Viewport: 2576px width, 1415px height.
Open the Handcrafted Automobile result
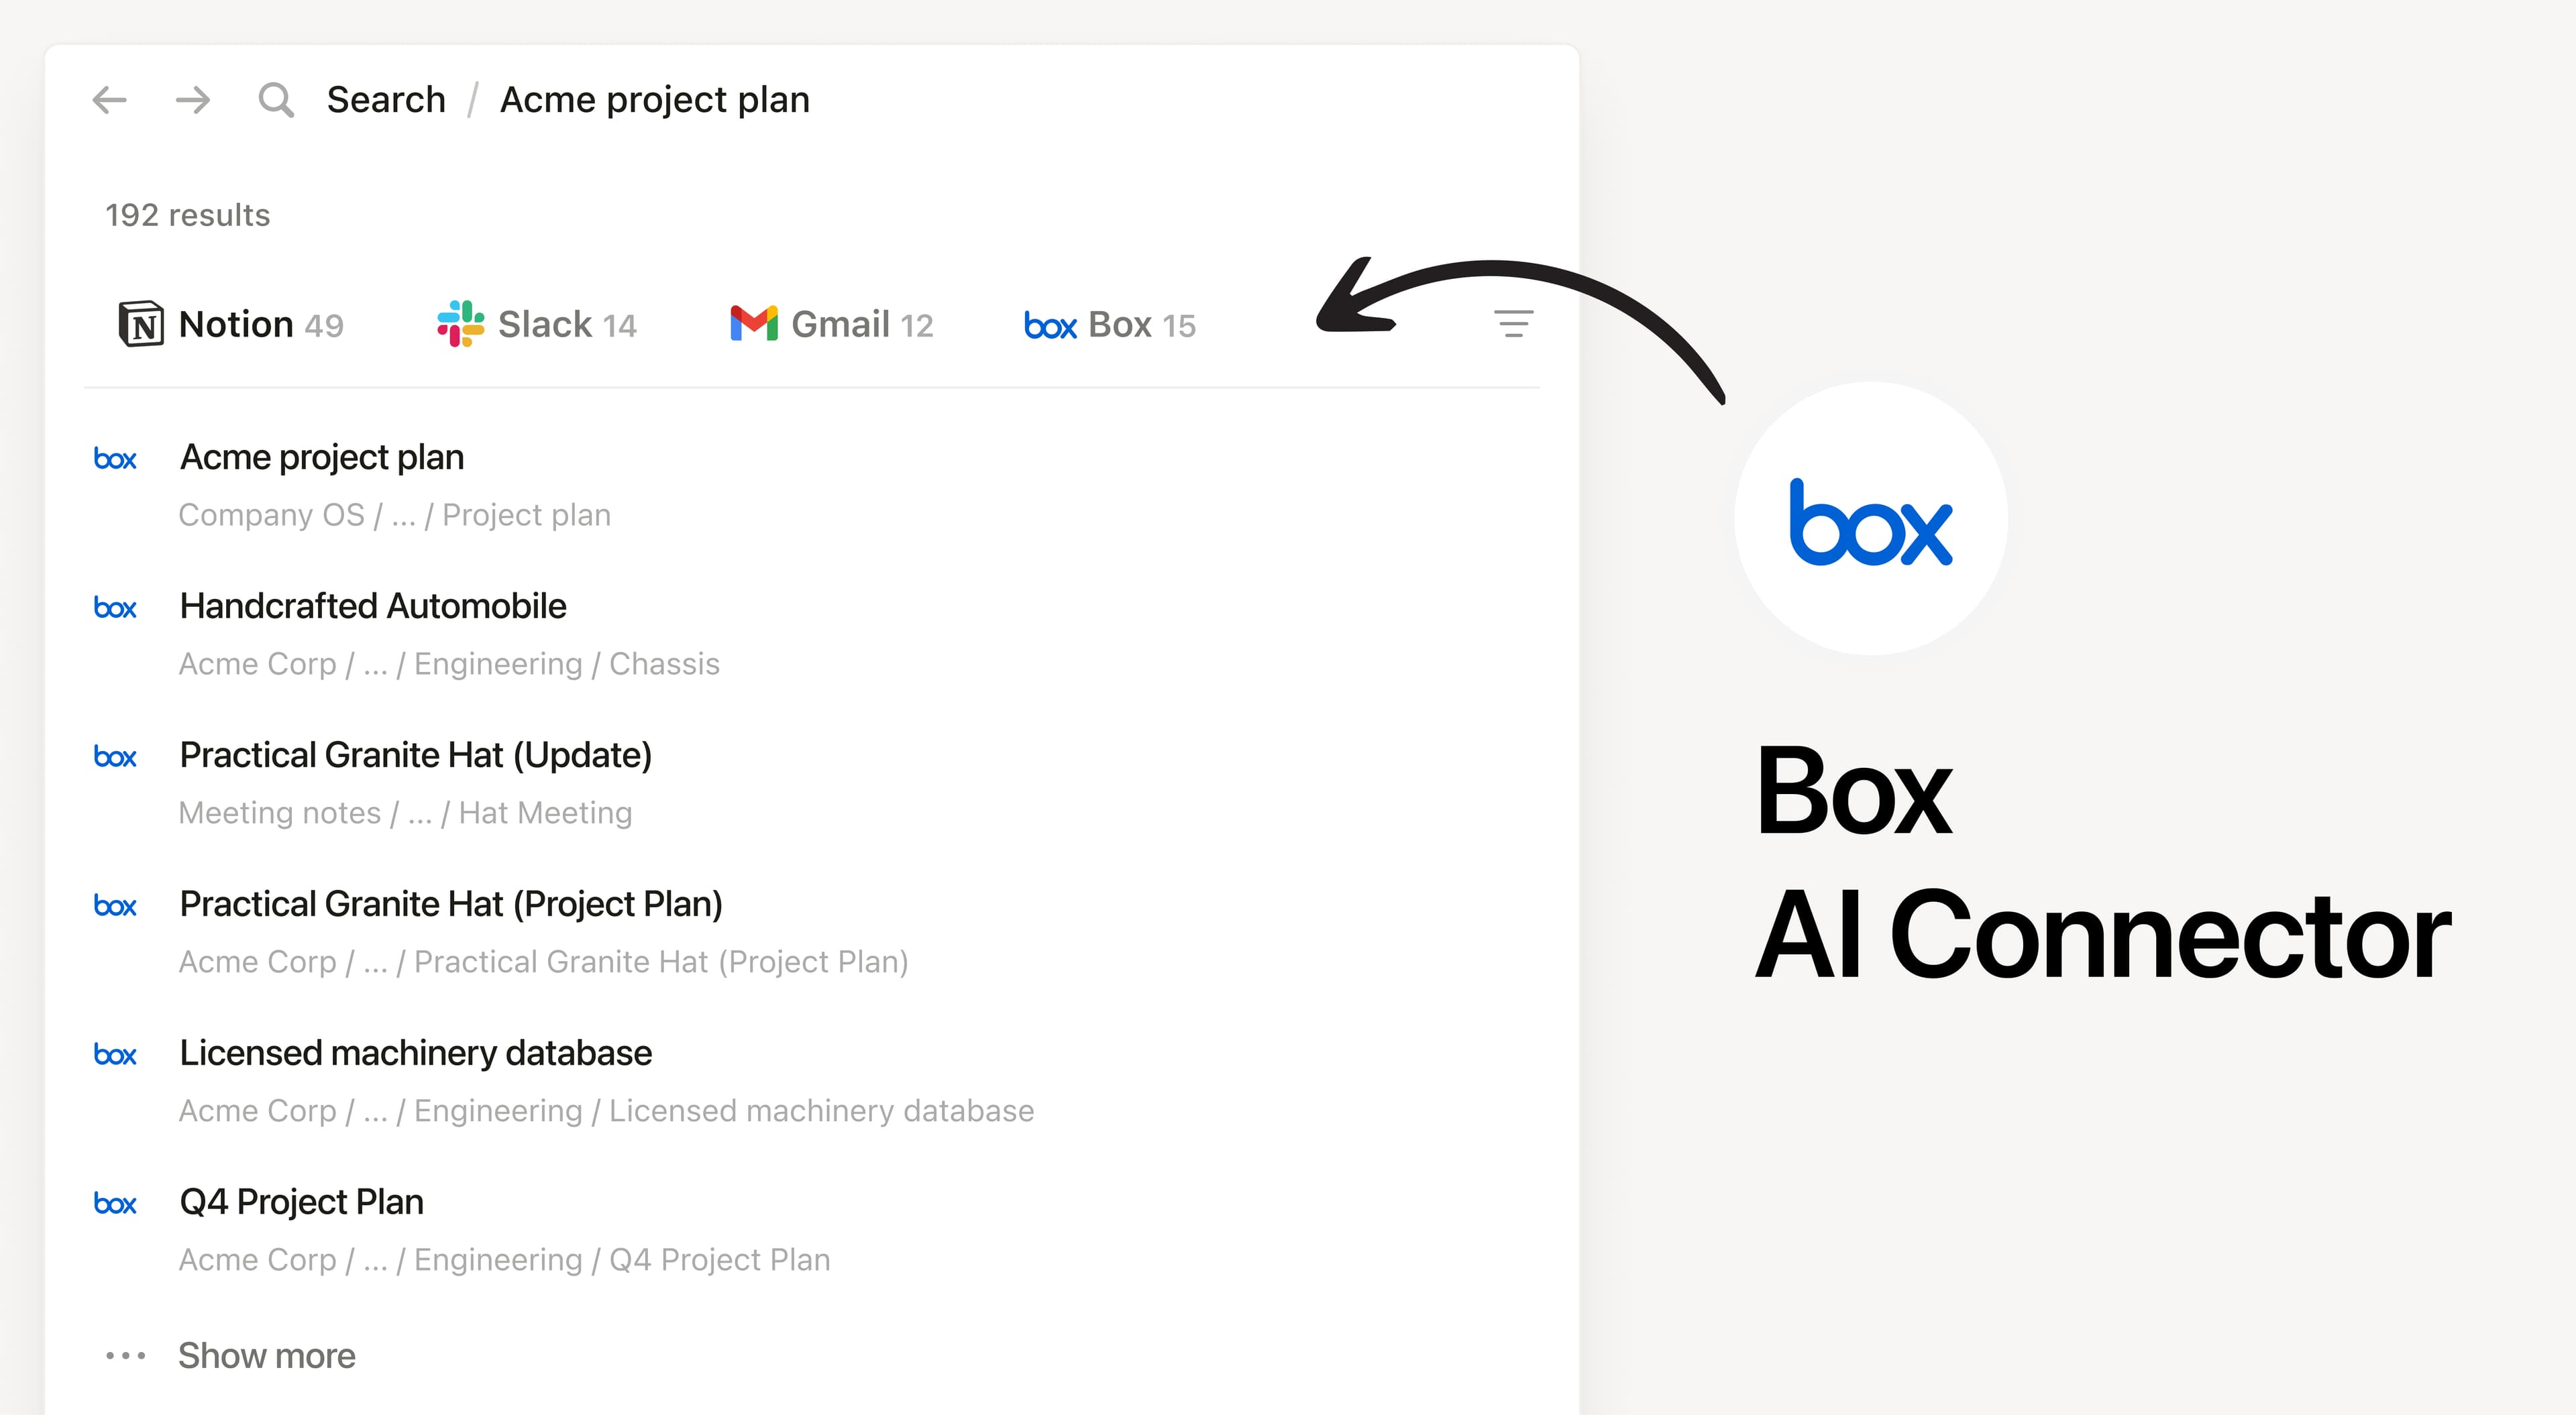(x=373, y=606)
